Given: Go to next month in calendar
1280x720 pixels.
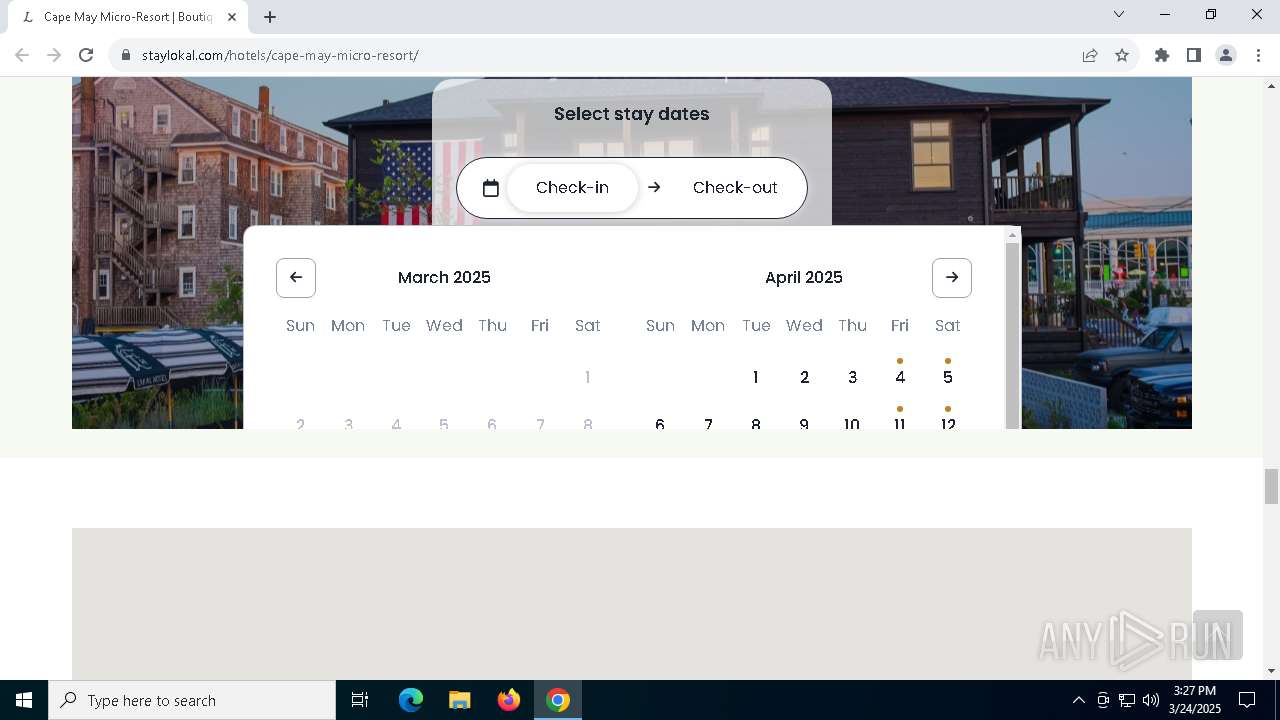Looking at the screenshot, I should [952, 278].
